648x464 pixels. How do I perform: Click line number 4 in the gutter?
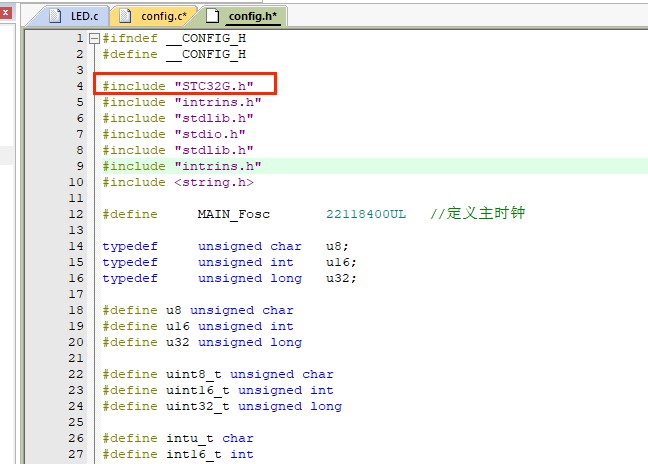[79, 86]
